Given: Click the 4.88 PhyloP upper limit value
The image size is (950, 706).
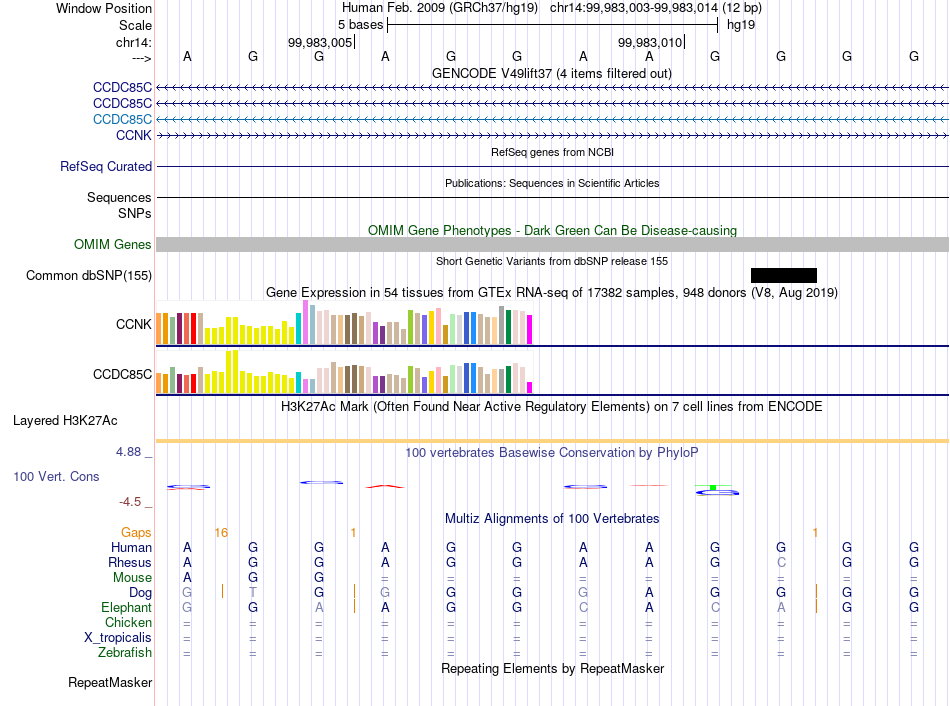Looking at the screenshot, I should [x=128, y=452].
